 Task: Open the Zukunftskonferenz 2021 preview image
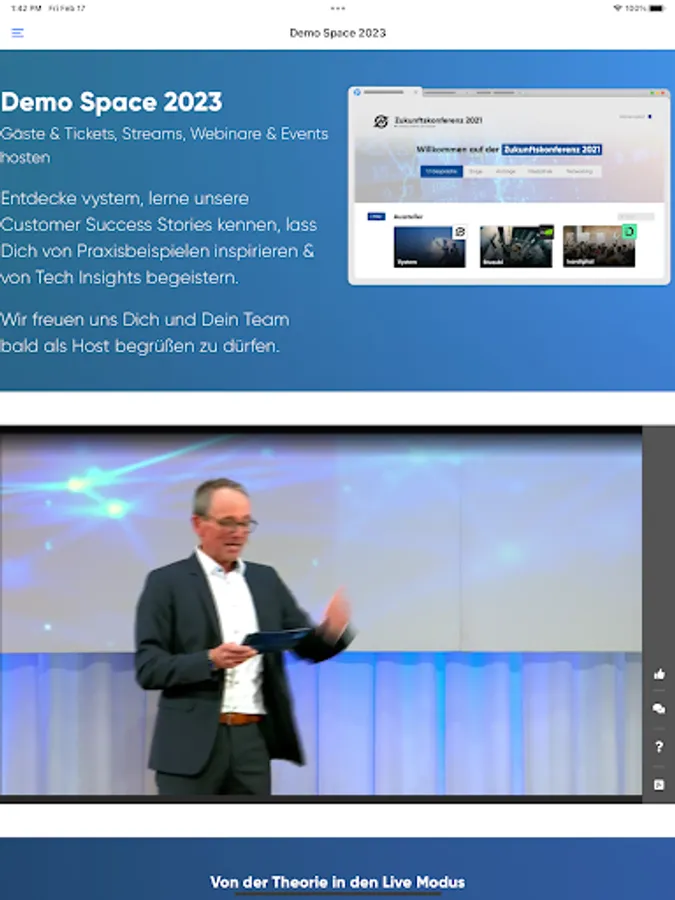[x=509, y=186]
